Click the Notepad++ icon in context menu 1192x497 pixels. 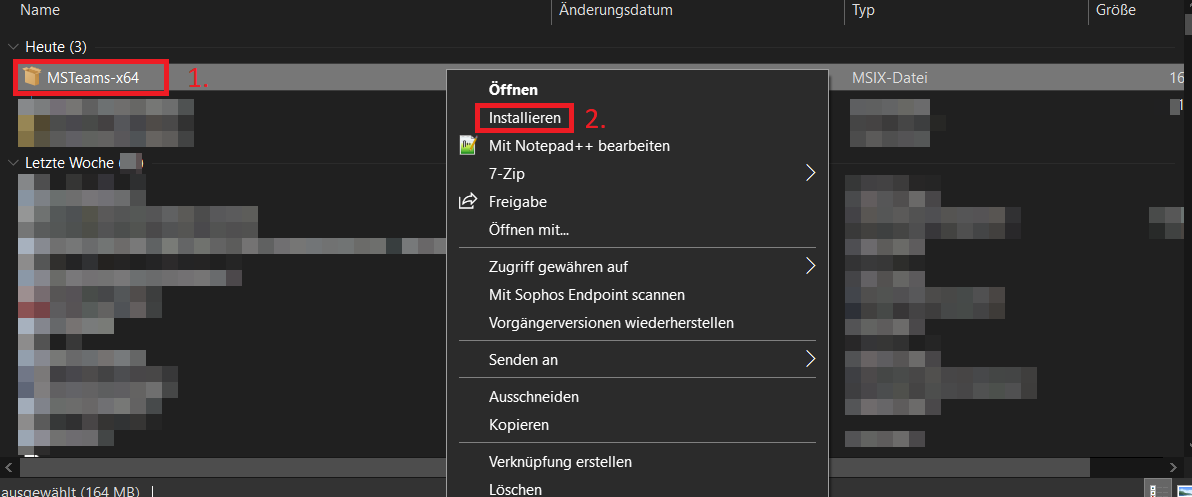coord(468,145)
